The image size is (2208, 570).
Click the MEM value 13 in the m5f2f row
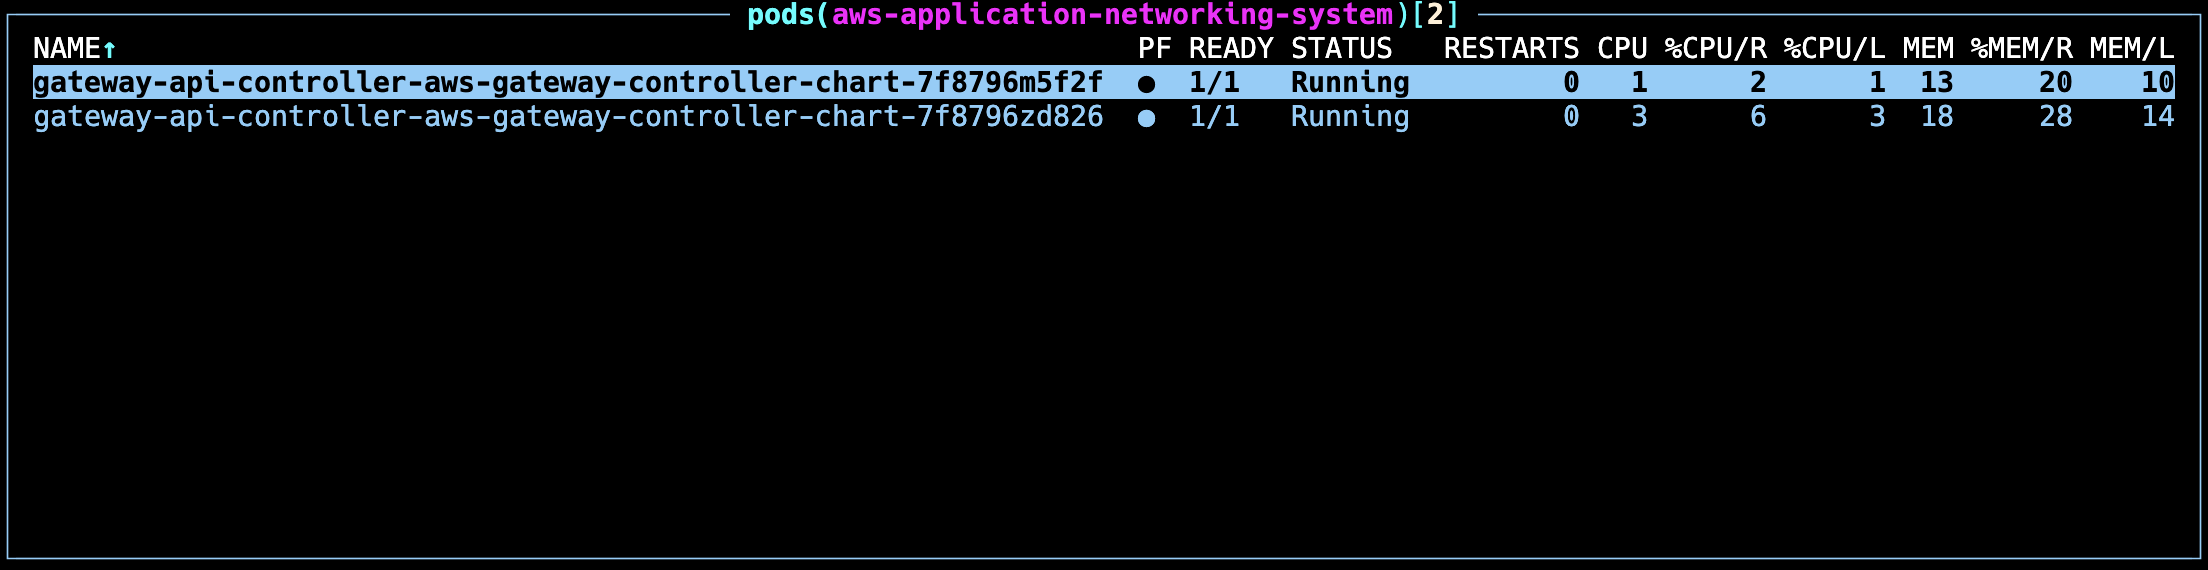tap(1937, 82)
